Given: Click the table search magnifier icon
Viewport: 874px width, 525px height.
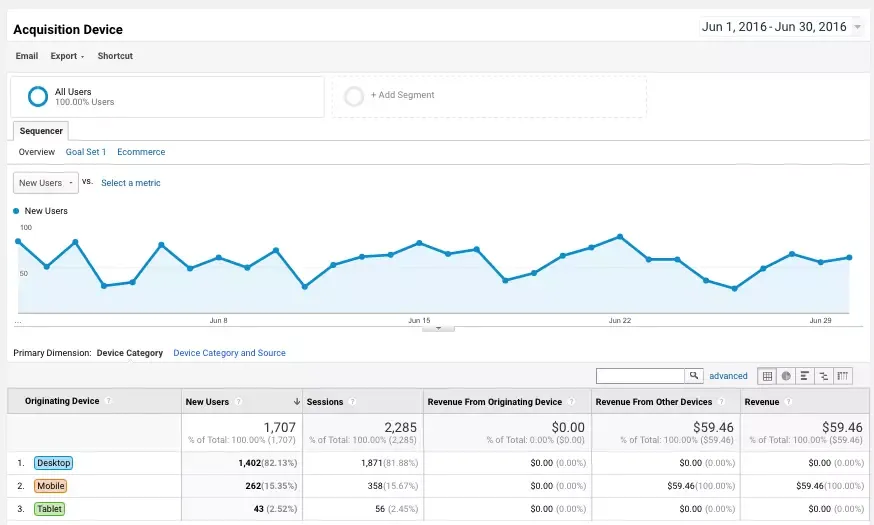Looking at the screenshot, I should point(693,376).
